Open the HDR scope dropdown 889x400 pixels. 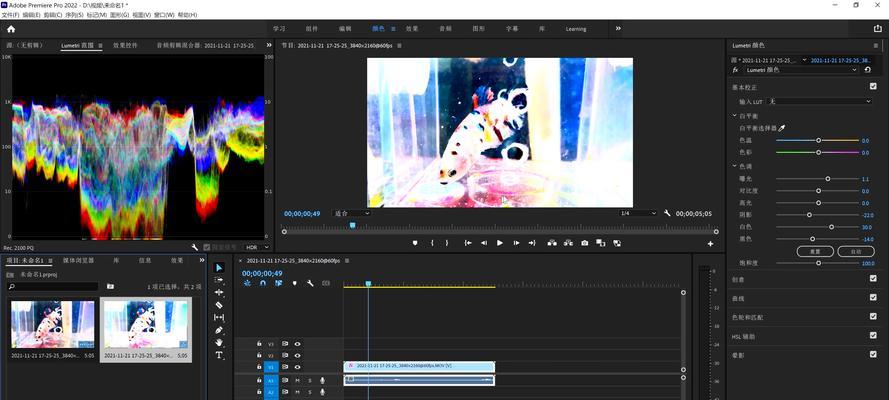click(x=257, y=247)
